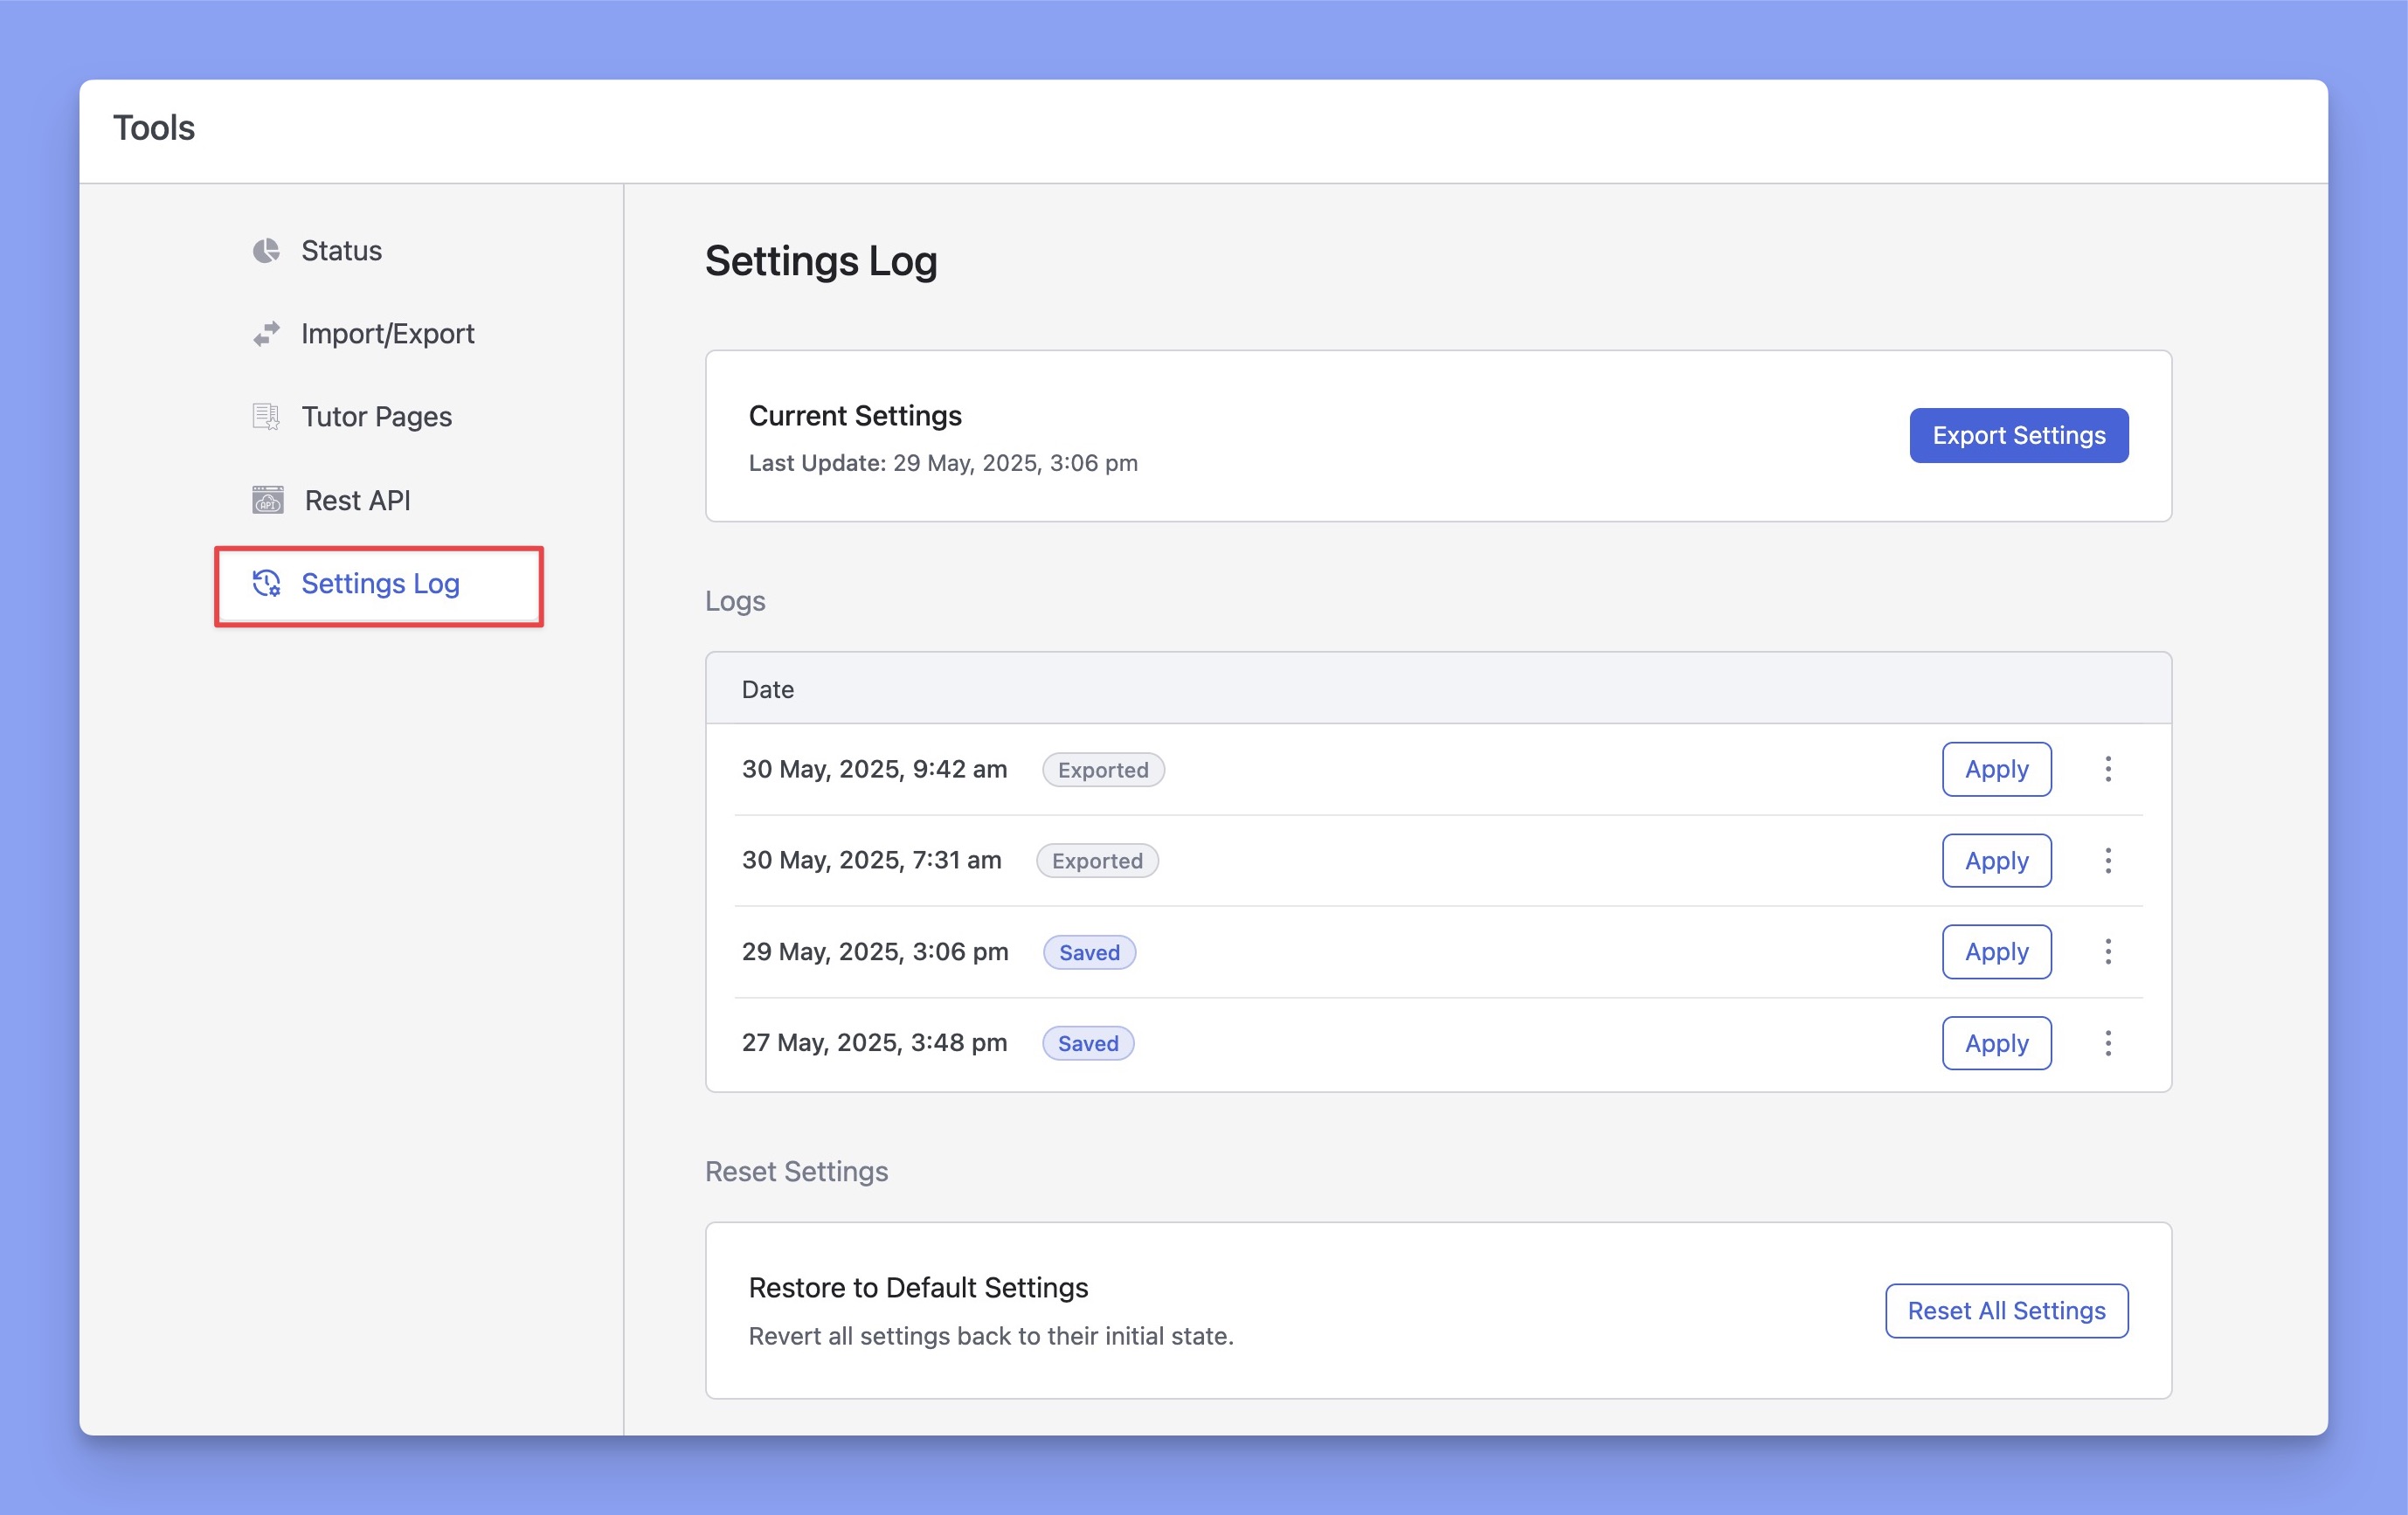Click the Settings Log page heading

point(821,262)
